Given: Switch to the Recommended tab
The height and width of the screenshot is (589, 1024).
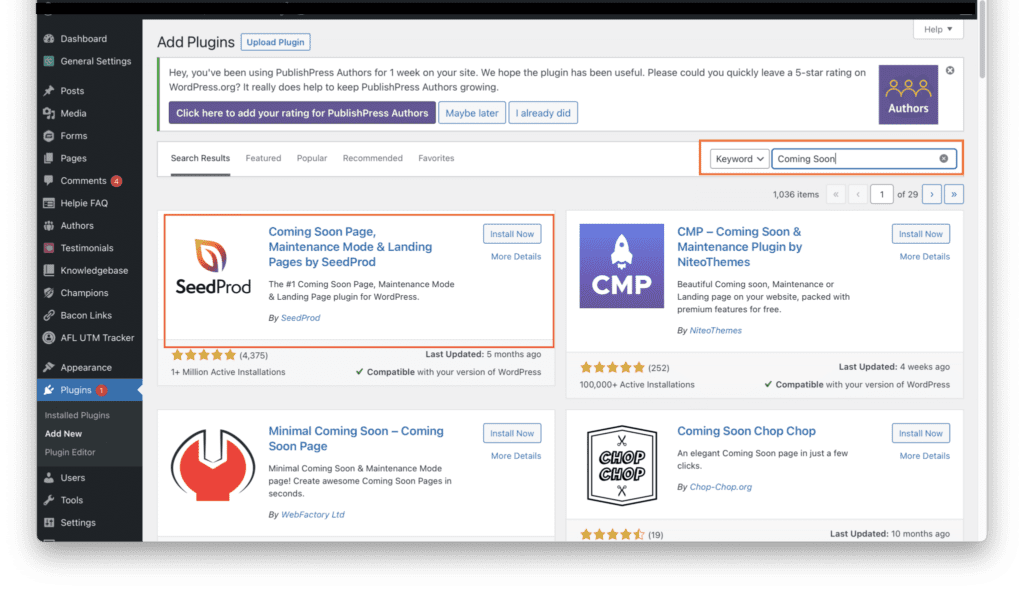Looking at the screenshot, I should [372, 158].
